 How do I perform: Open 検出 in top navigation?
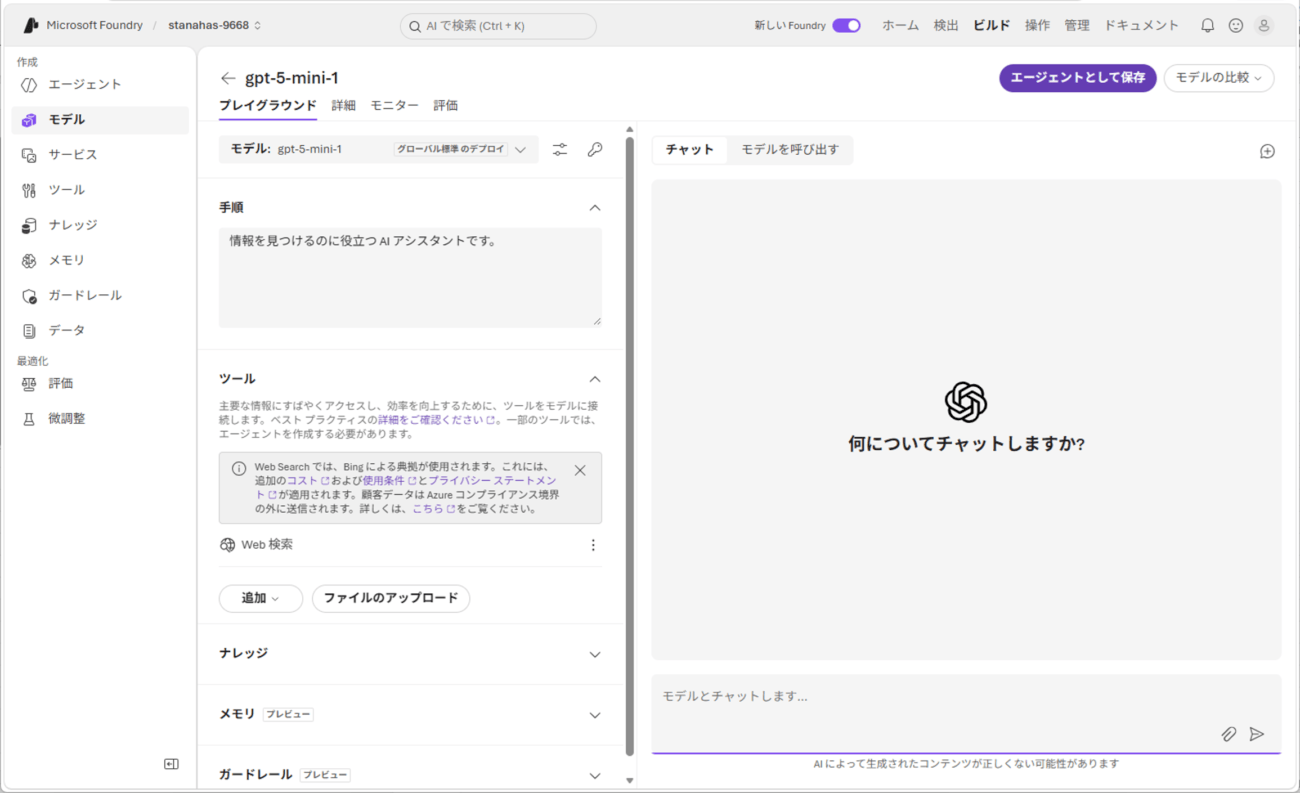coord(946,25)
